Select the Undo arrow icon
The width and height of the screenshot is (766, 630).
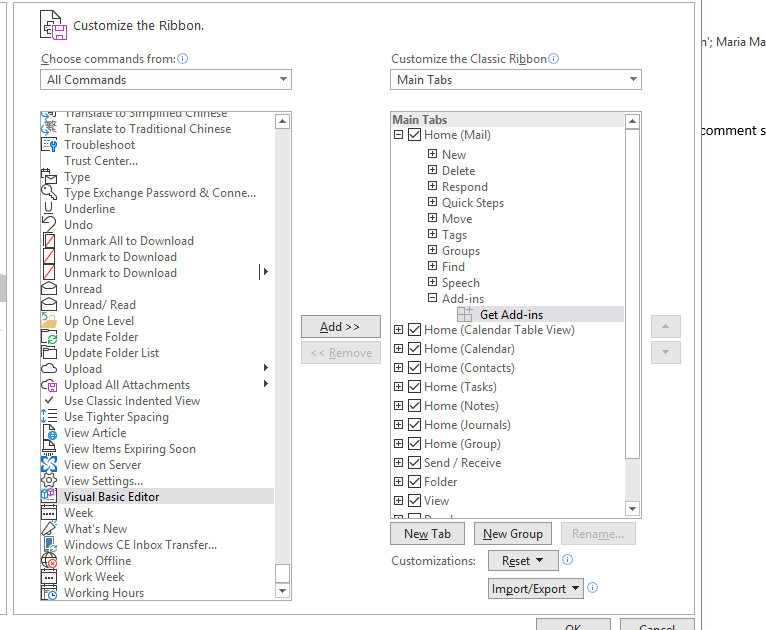(x=49, y=225)
